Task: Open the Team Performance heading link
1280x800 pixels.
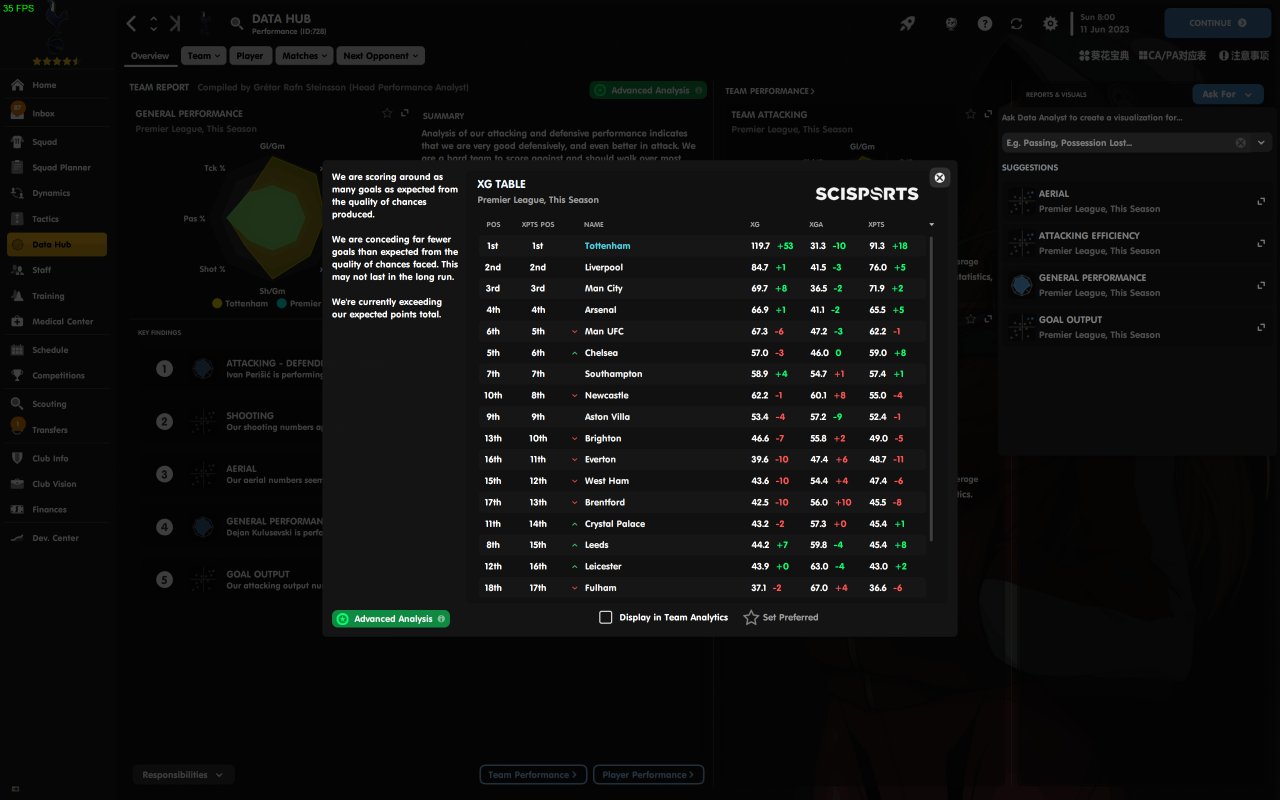Action: tap(770, 91)
